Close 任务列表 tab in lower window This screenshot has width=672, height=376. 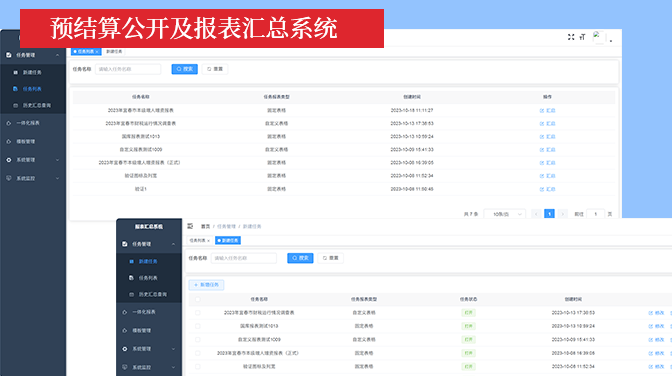209,241
